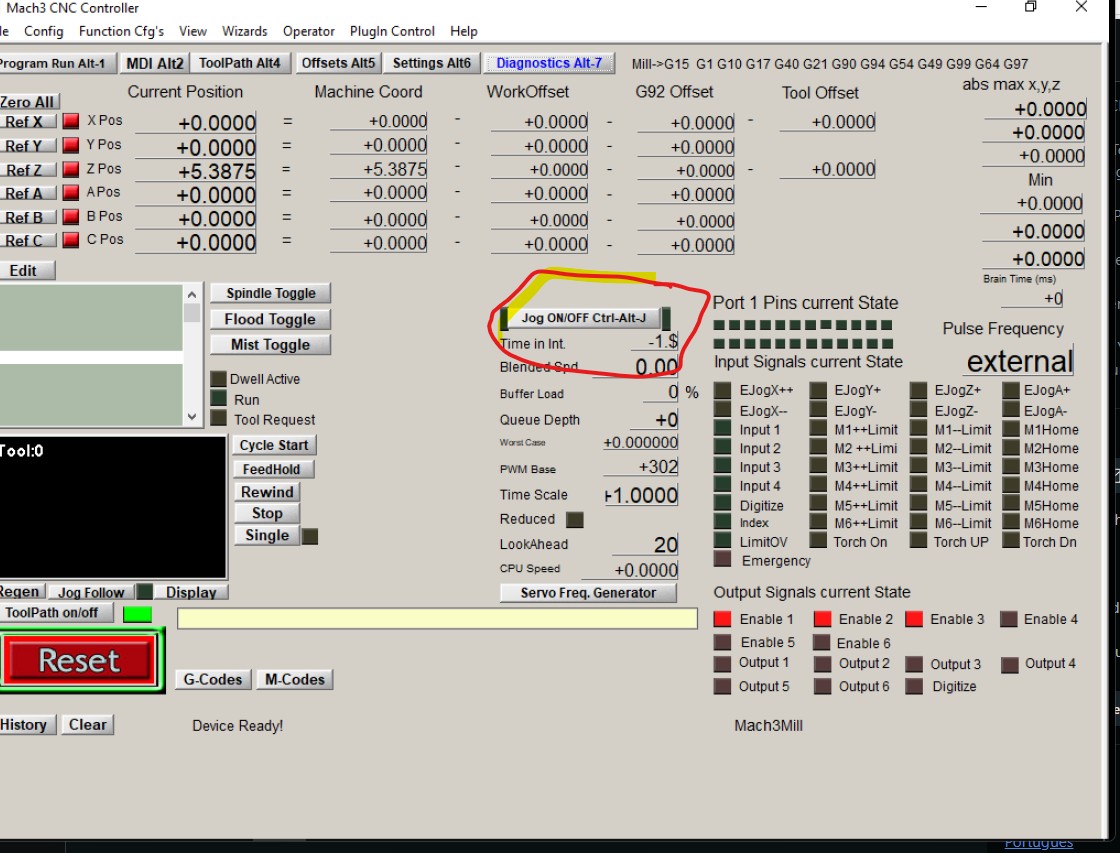Click the Enable 2 output LED
The width and height of the screenshot is (1120, 853).
822,619
